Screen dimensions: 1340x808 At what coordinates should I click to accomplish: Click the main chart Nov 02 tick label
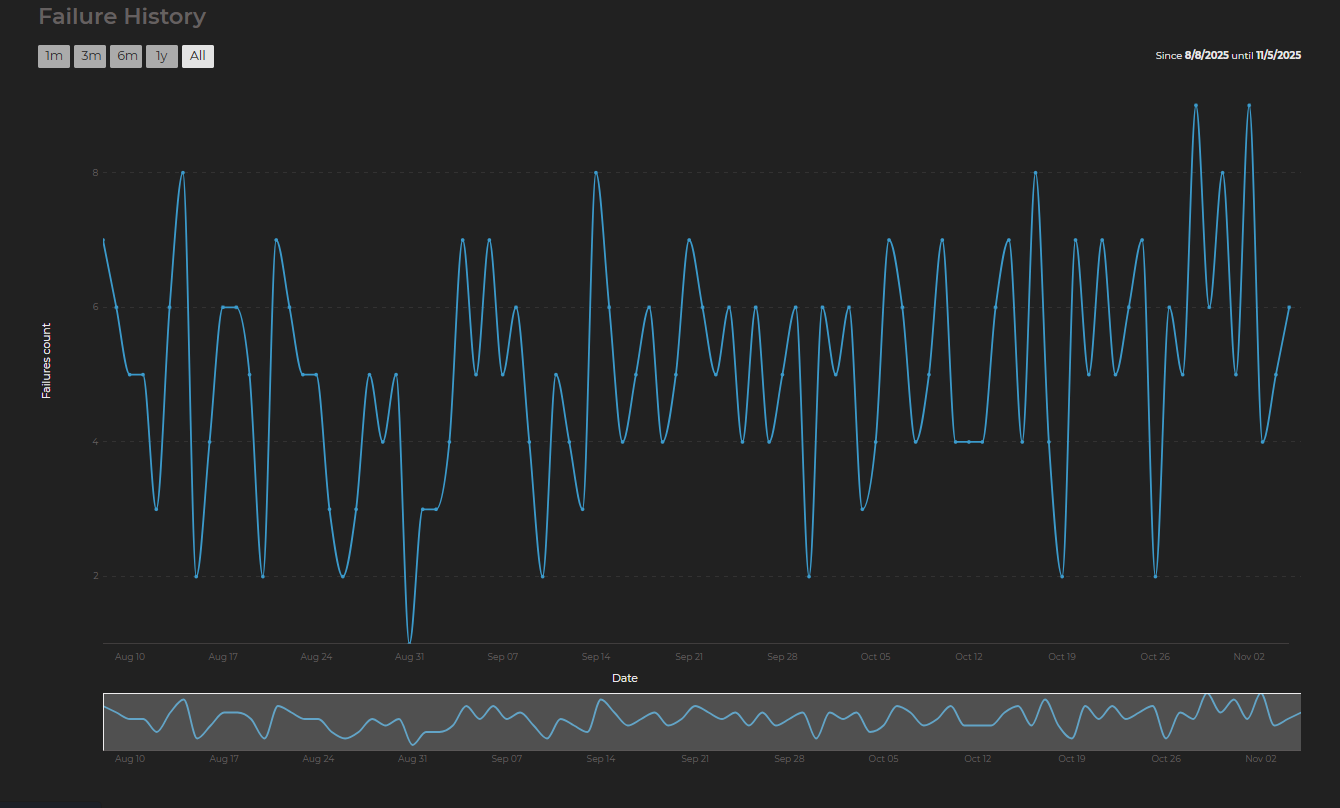(1249, 657)
